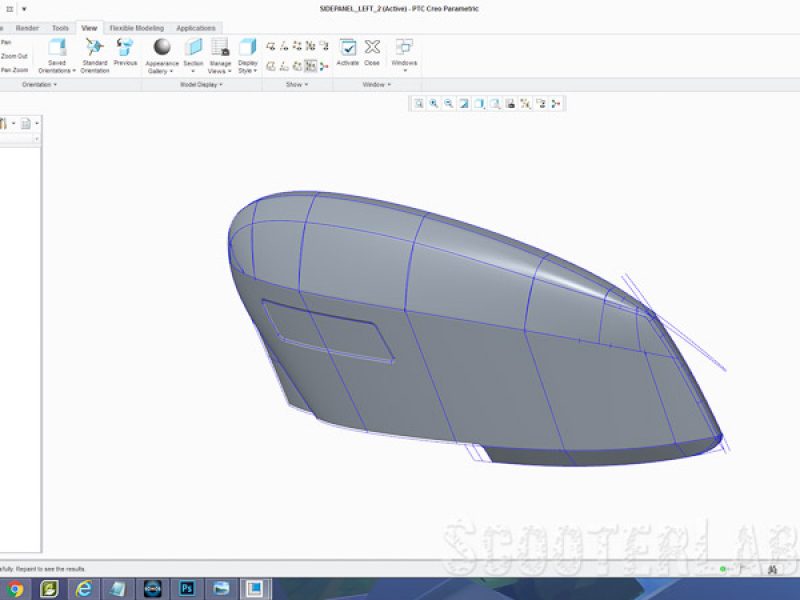Toggle the highlighted display button in Show group

coord(310,66)
